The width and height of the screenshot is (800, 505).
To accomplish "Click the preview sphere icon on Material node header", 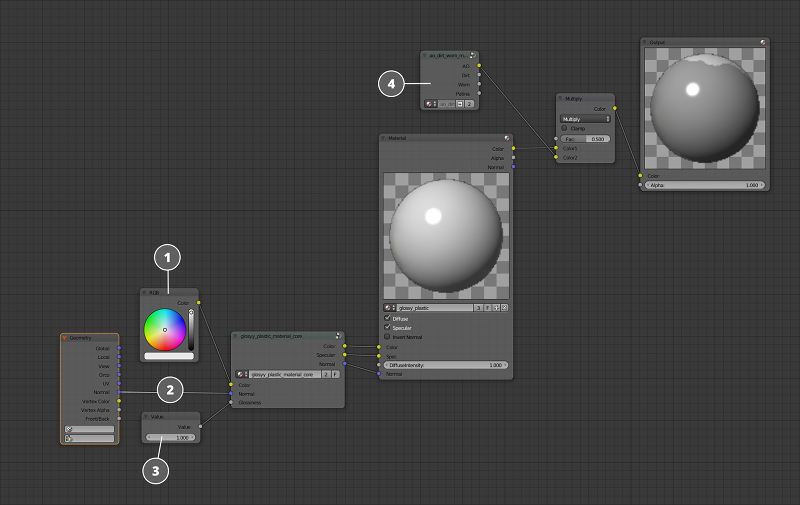I will coord(507,138).
